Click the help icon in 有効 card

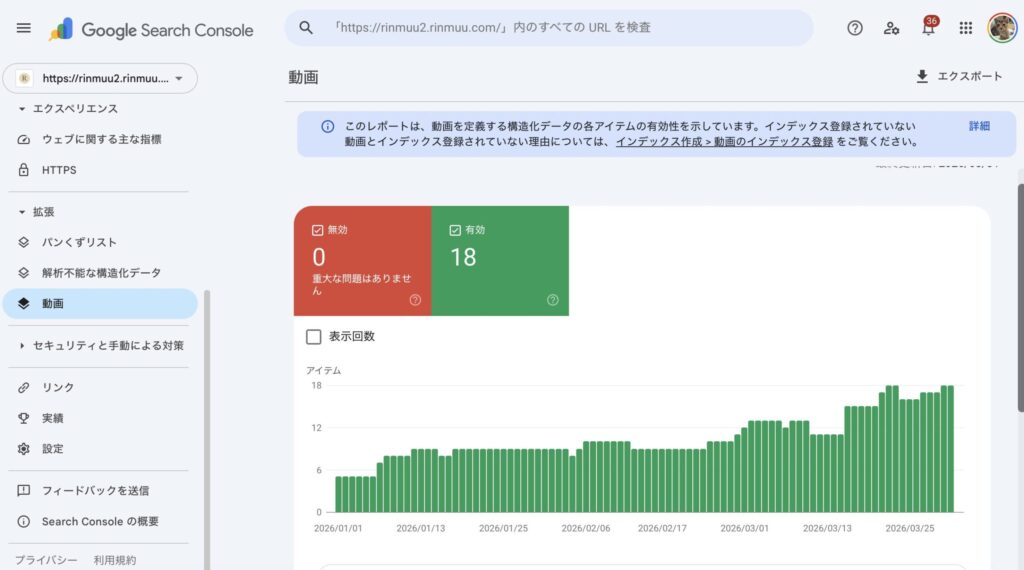tap(552, 300)
